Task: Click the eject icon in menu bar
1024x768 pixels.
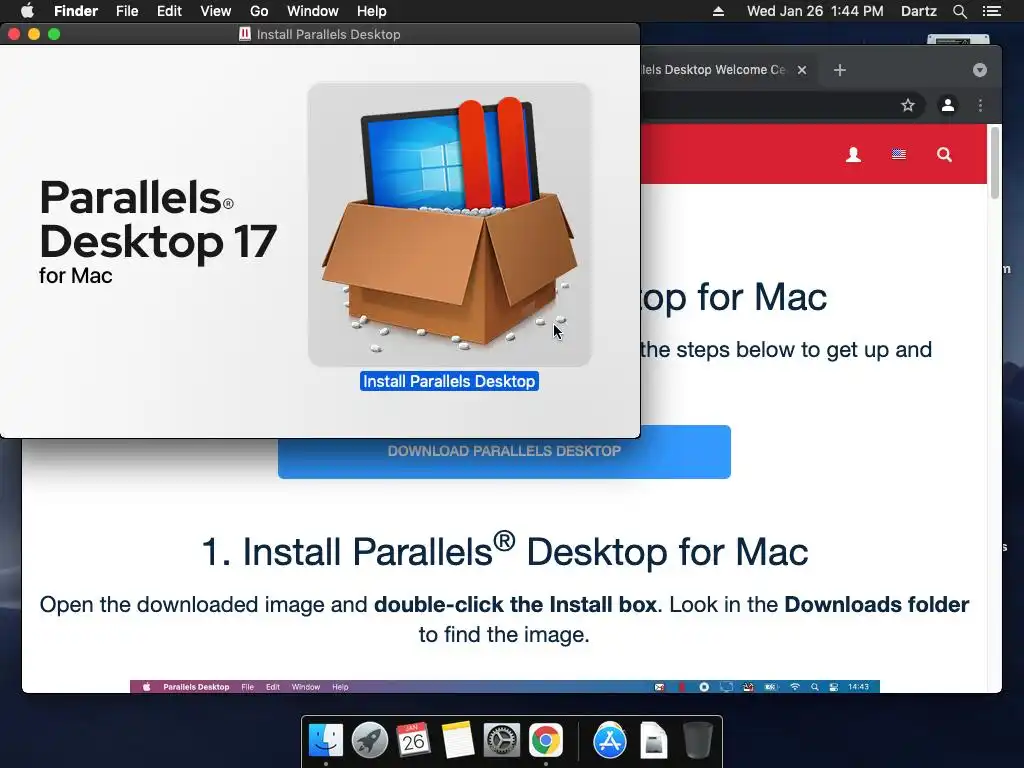Action: [718, 11]
